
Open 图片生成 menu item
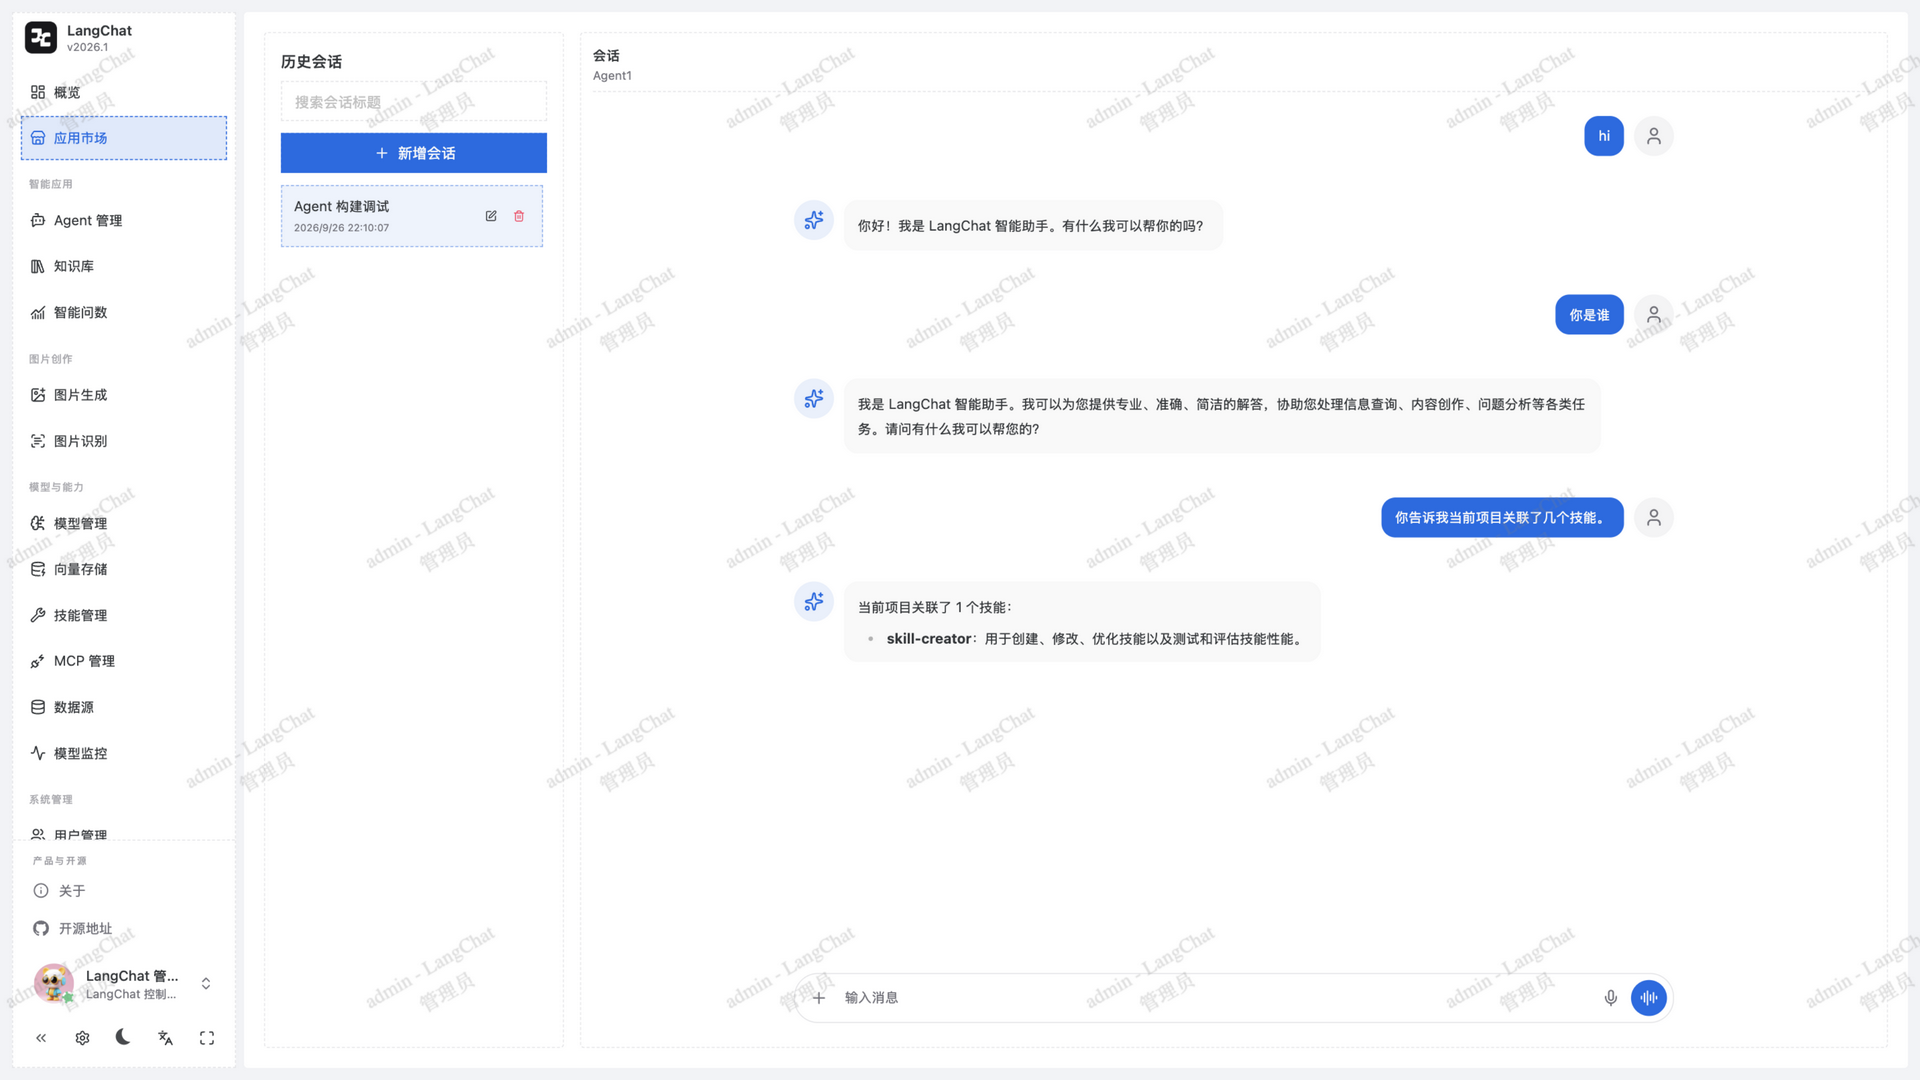tap(124, 395)
